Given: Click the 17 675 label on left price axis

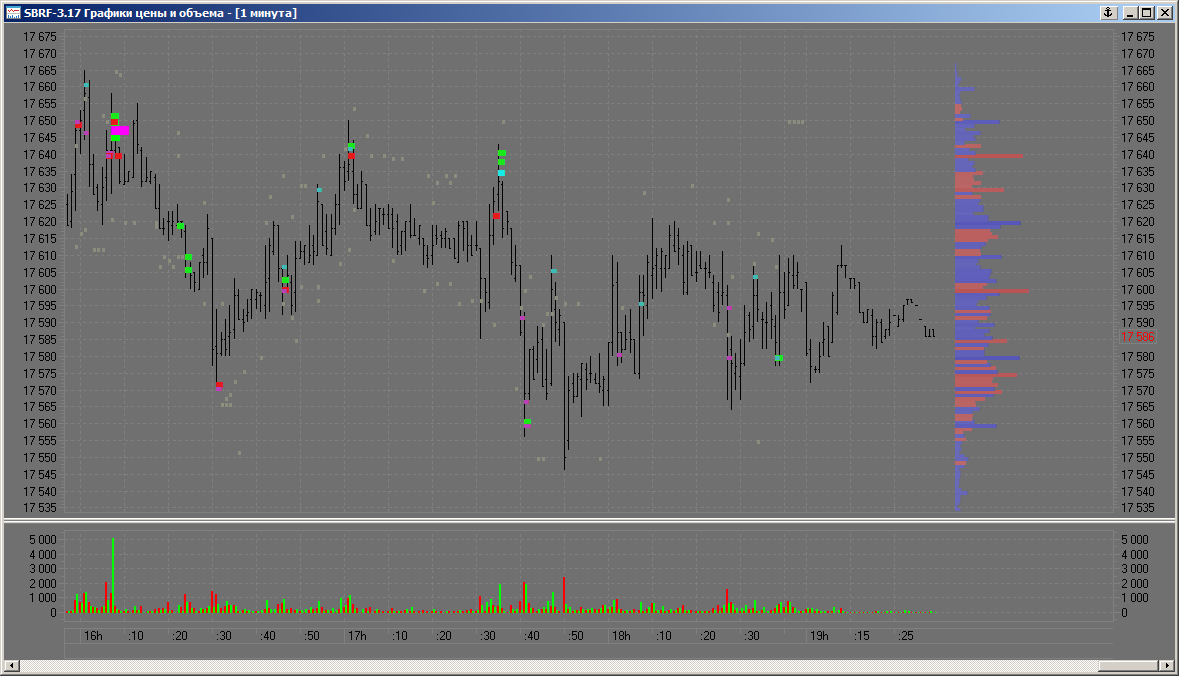Looking at the screenshot, I should click(x=40, y=37).
